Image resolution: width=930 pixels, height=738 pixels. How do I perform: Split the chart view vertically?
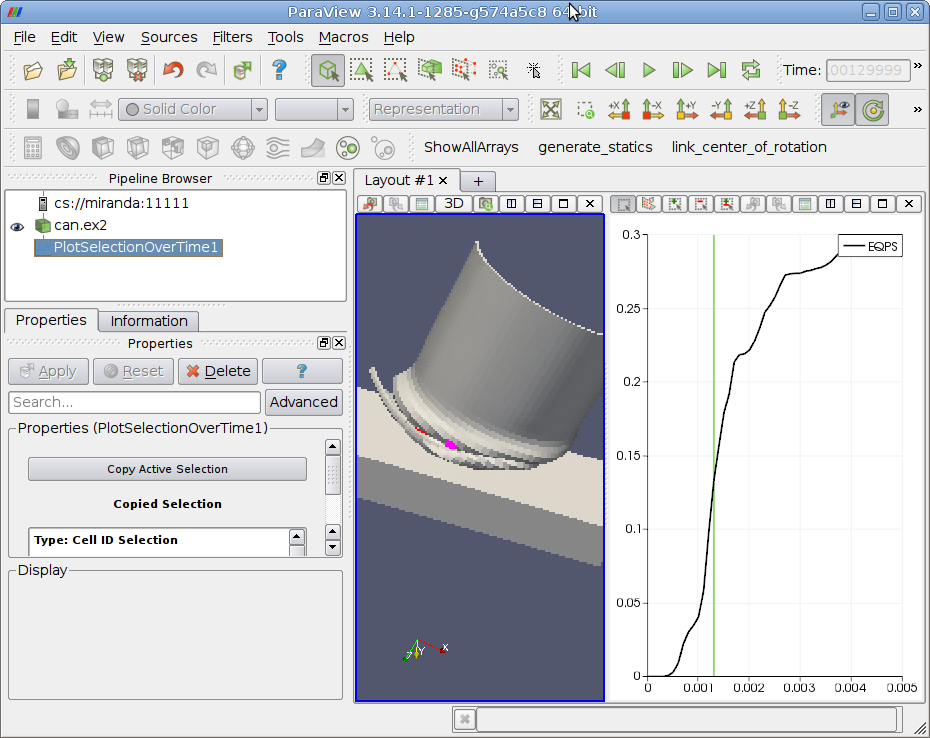[856, 203]
